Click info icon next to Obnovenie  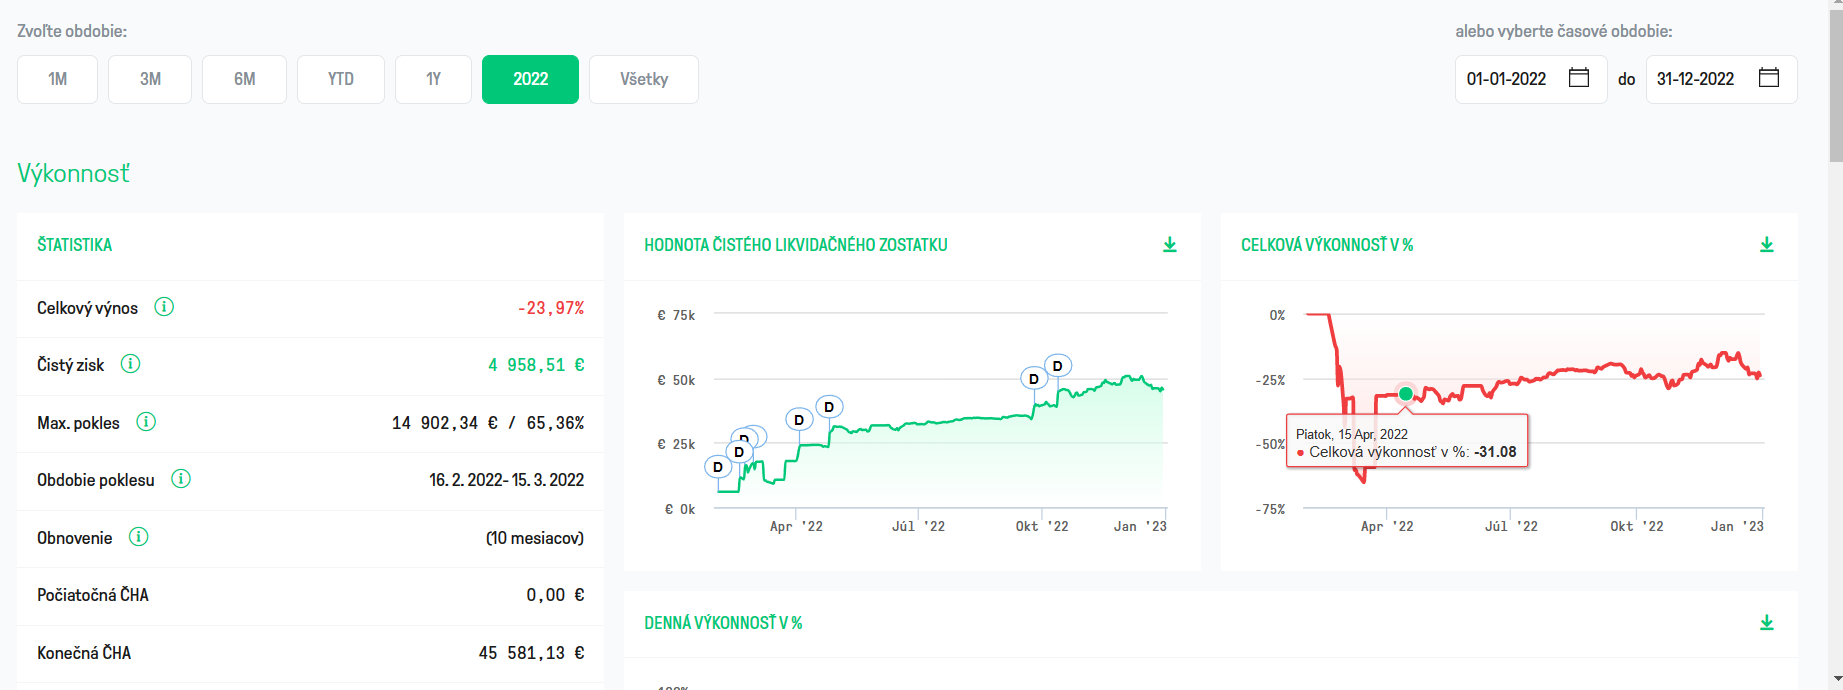[139, 537]
